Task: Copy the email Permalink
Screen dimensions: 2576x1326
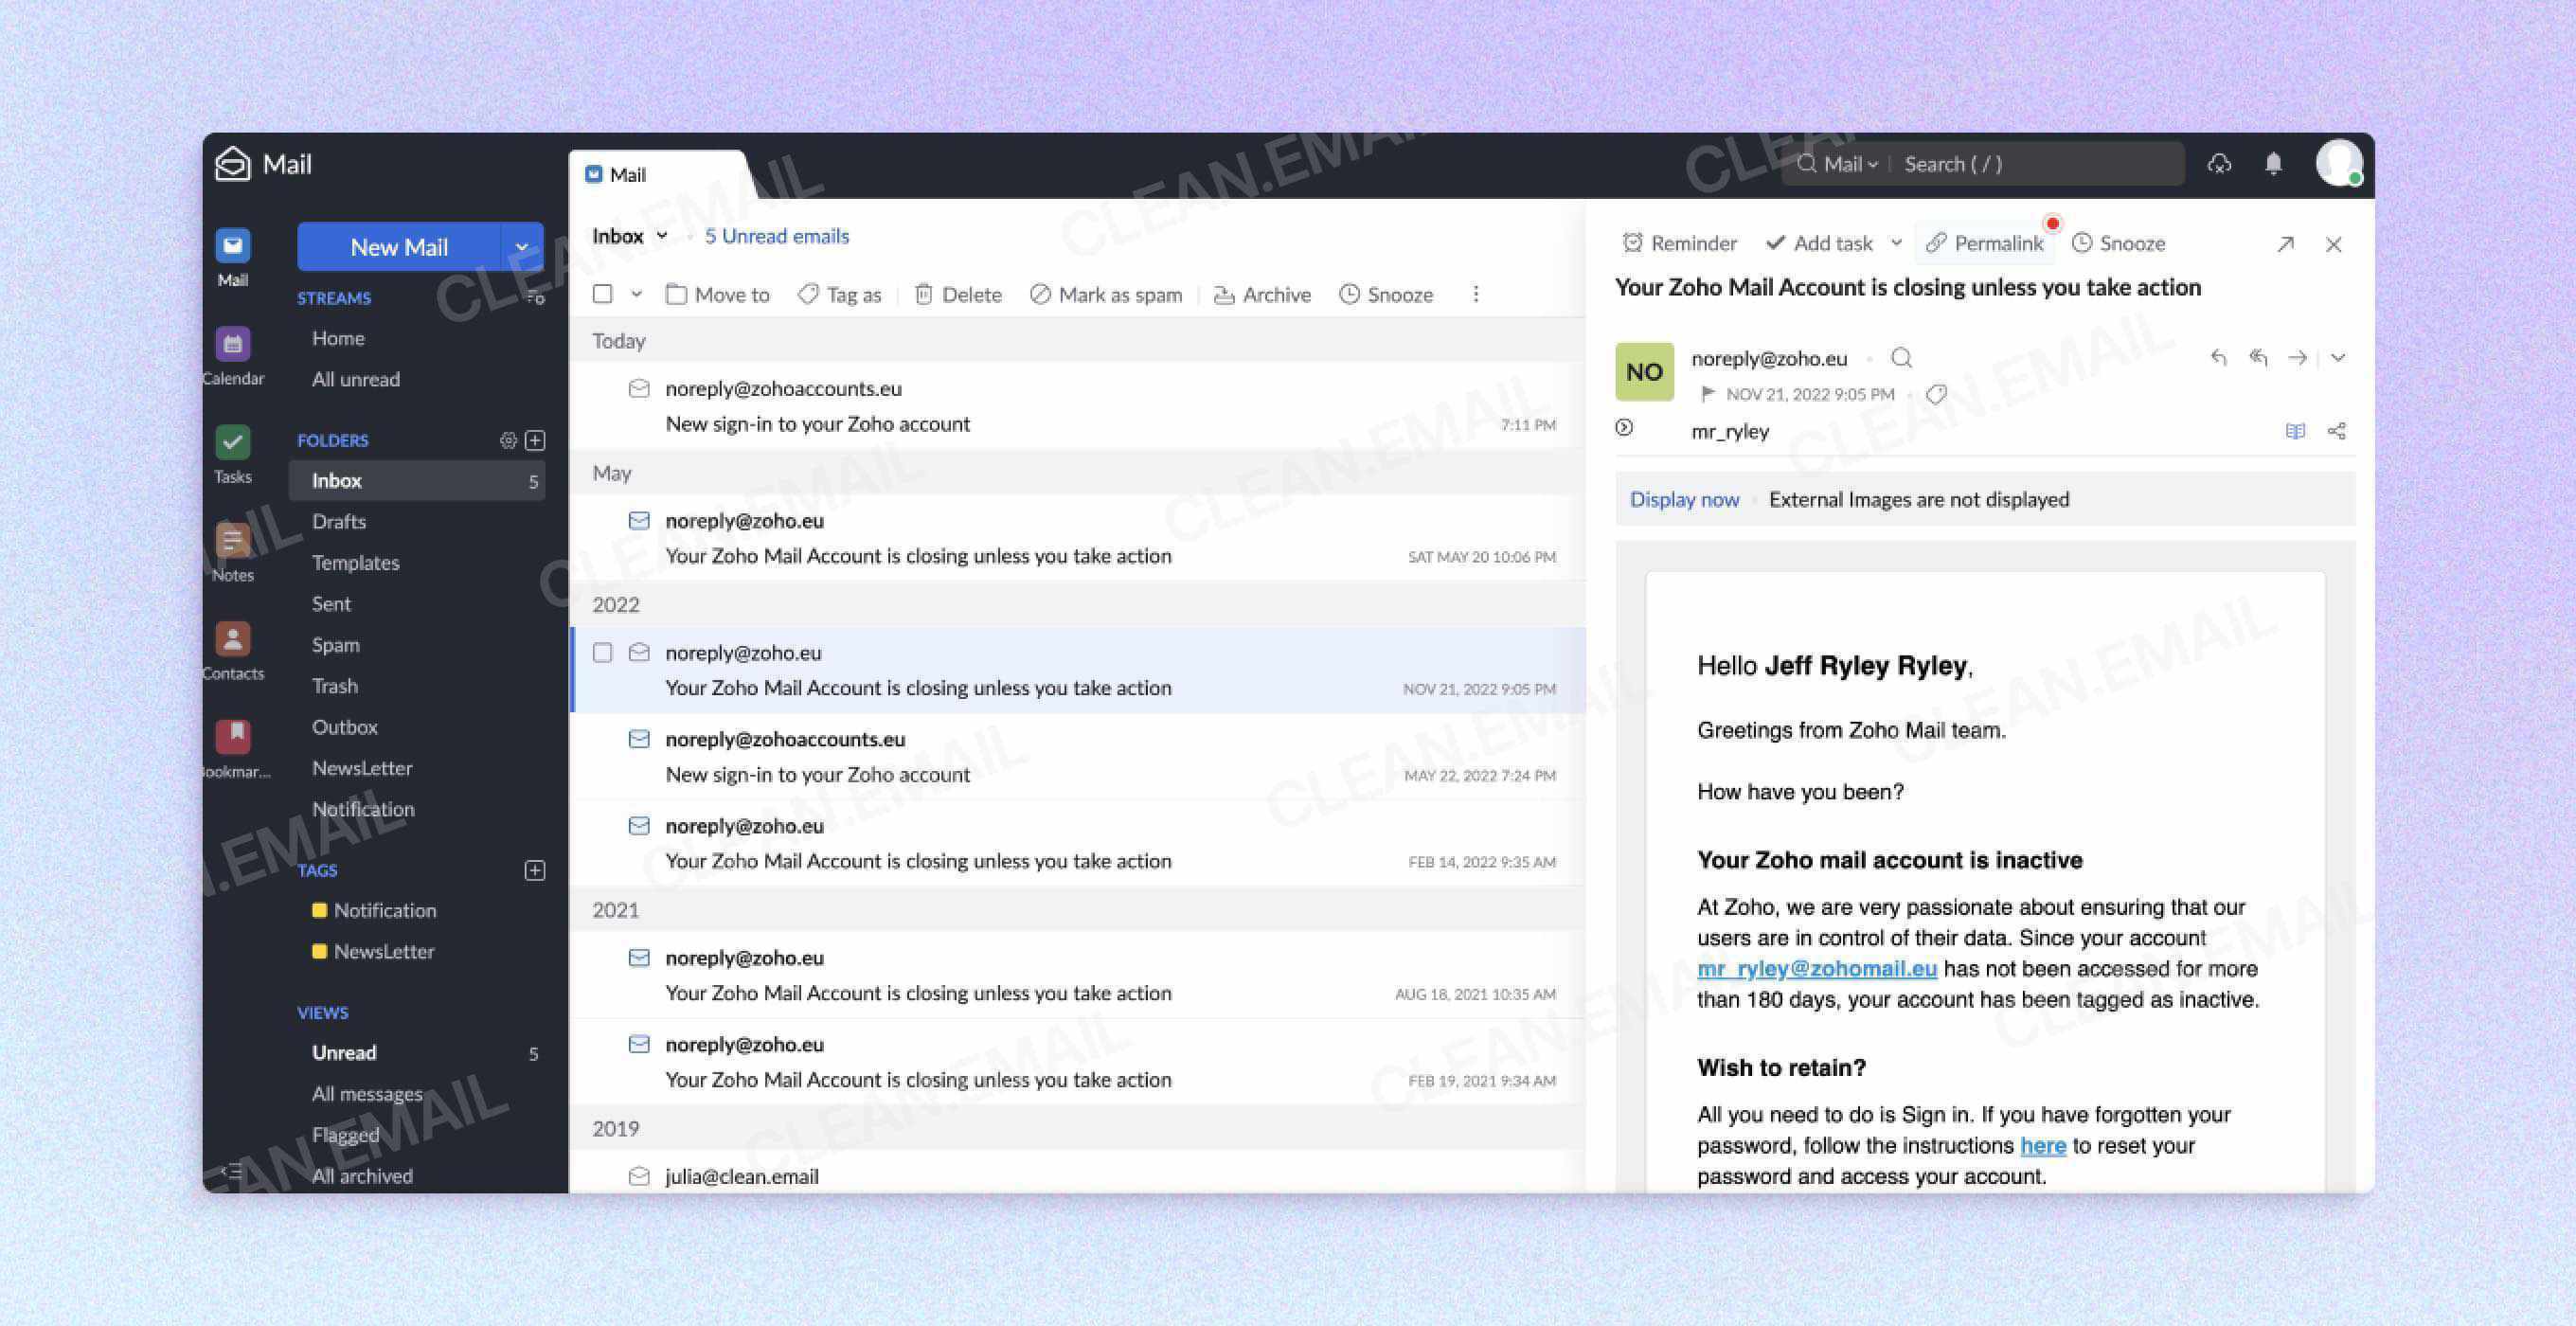Action: click(1984, 243)
